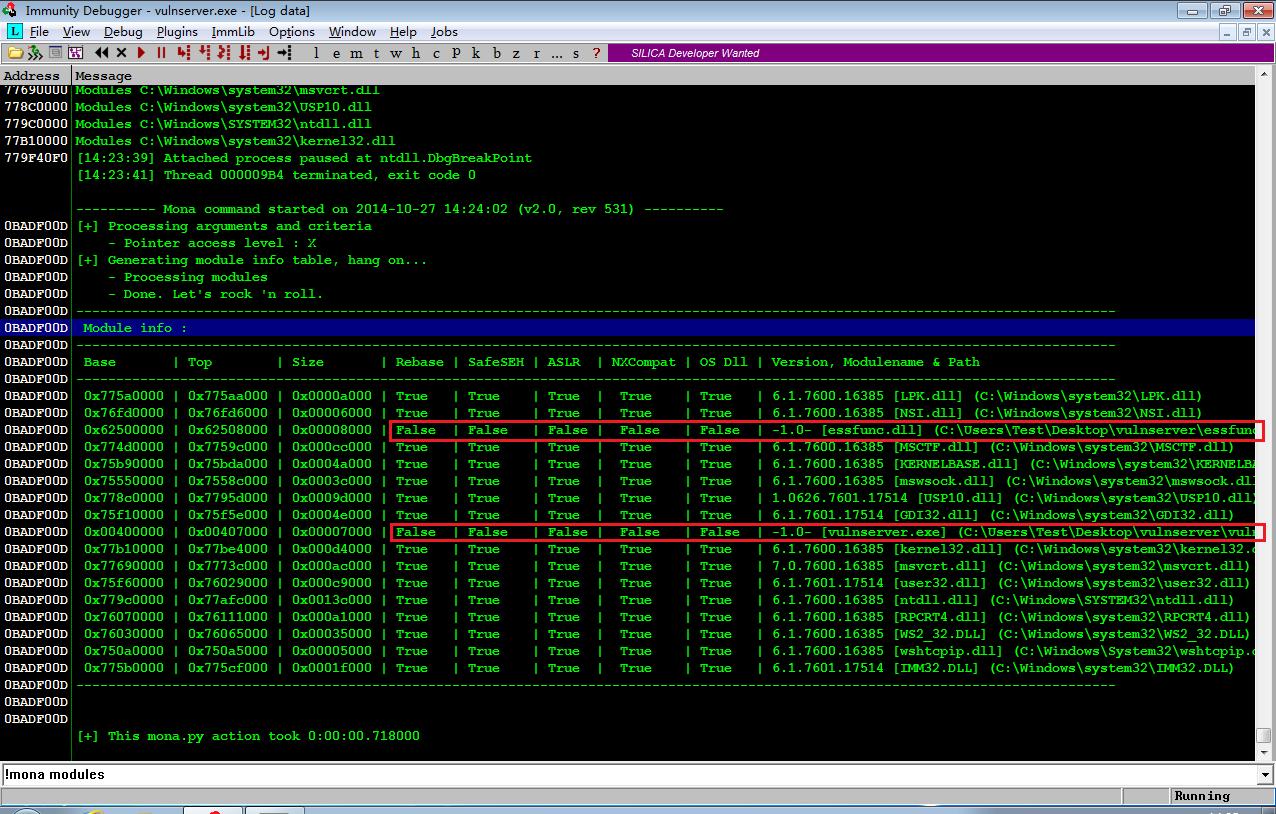Show CPU window with the 'c' button

pos(436,53)
